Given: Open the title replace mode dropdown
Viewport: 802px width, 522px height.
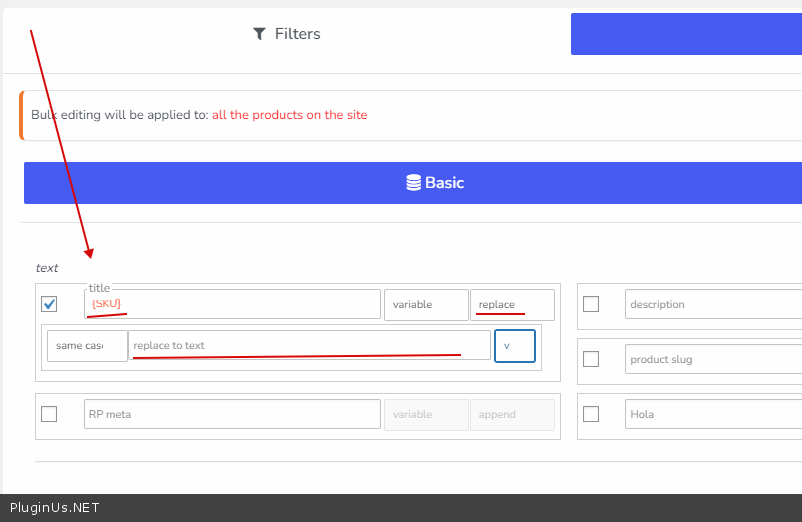Looking at the screenshot, I should pyautogui.click(x=512, y=304).
